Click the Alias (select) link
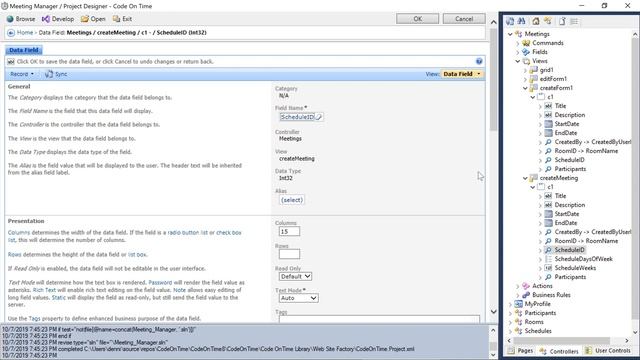The image size is (640, 360). (292, 200)
